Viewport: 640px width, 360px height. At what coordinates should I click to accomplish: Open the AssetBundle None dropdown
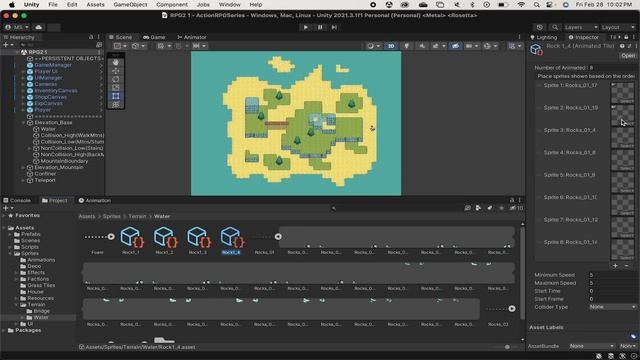[x=591, y=346]
